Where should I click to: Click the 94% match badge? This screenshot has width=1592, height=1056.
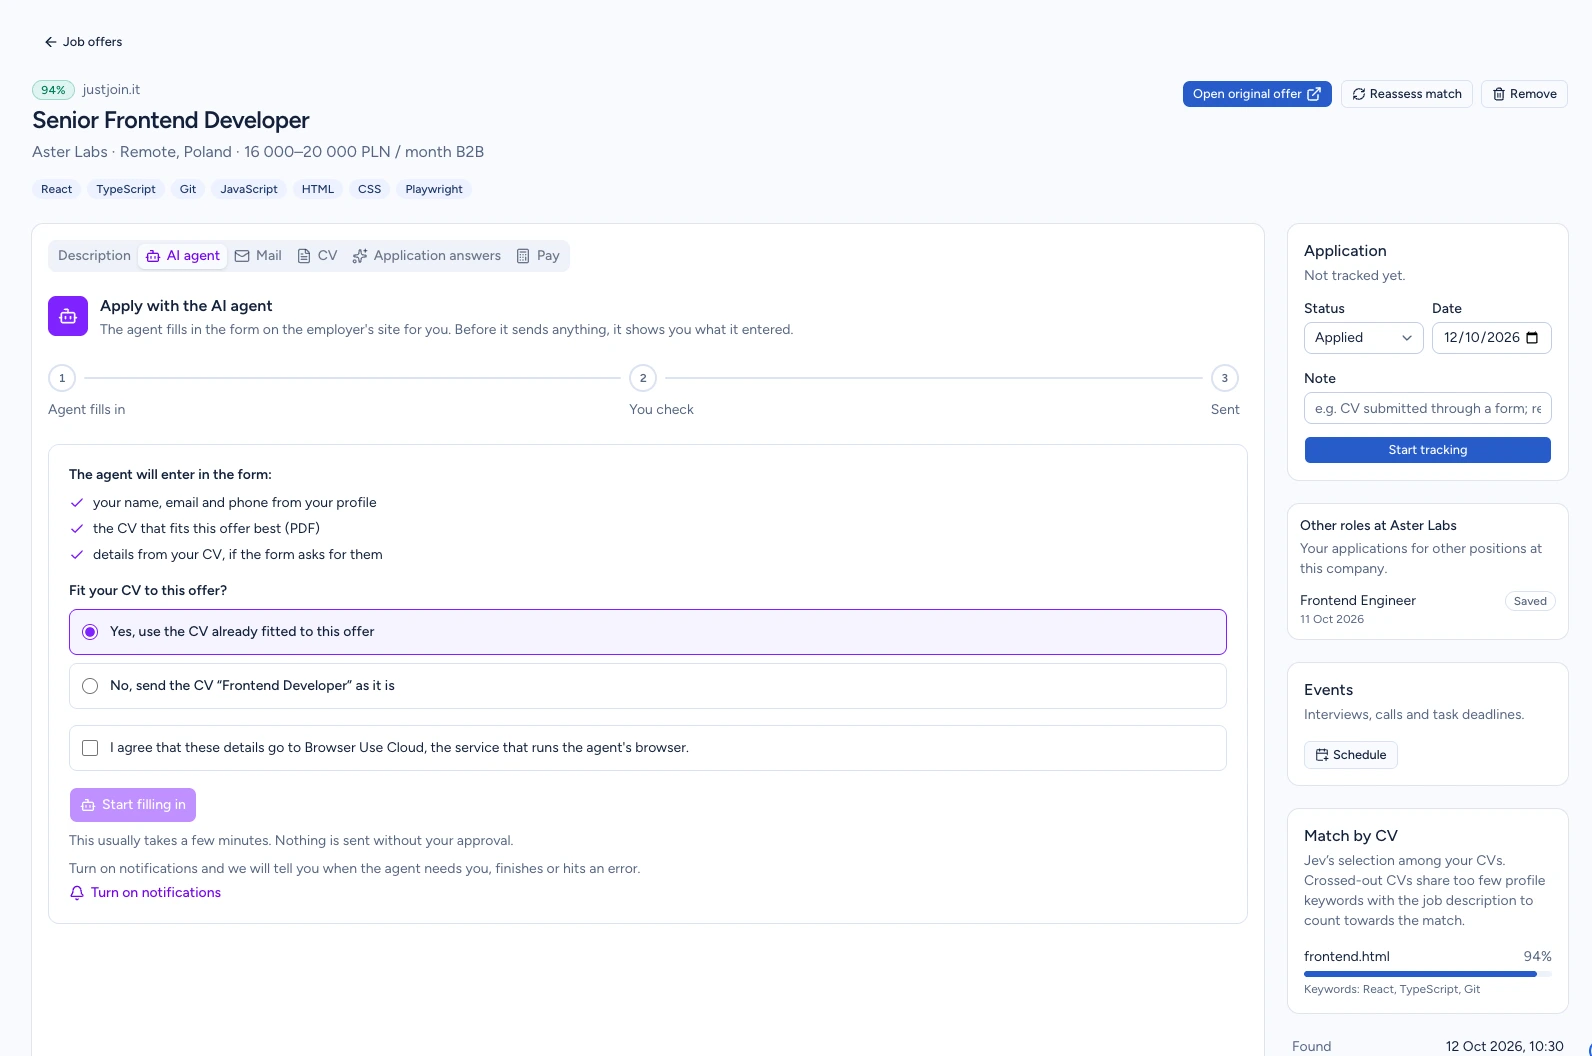click(53, 90)
